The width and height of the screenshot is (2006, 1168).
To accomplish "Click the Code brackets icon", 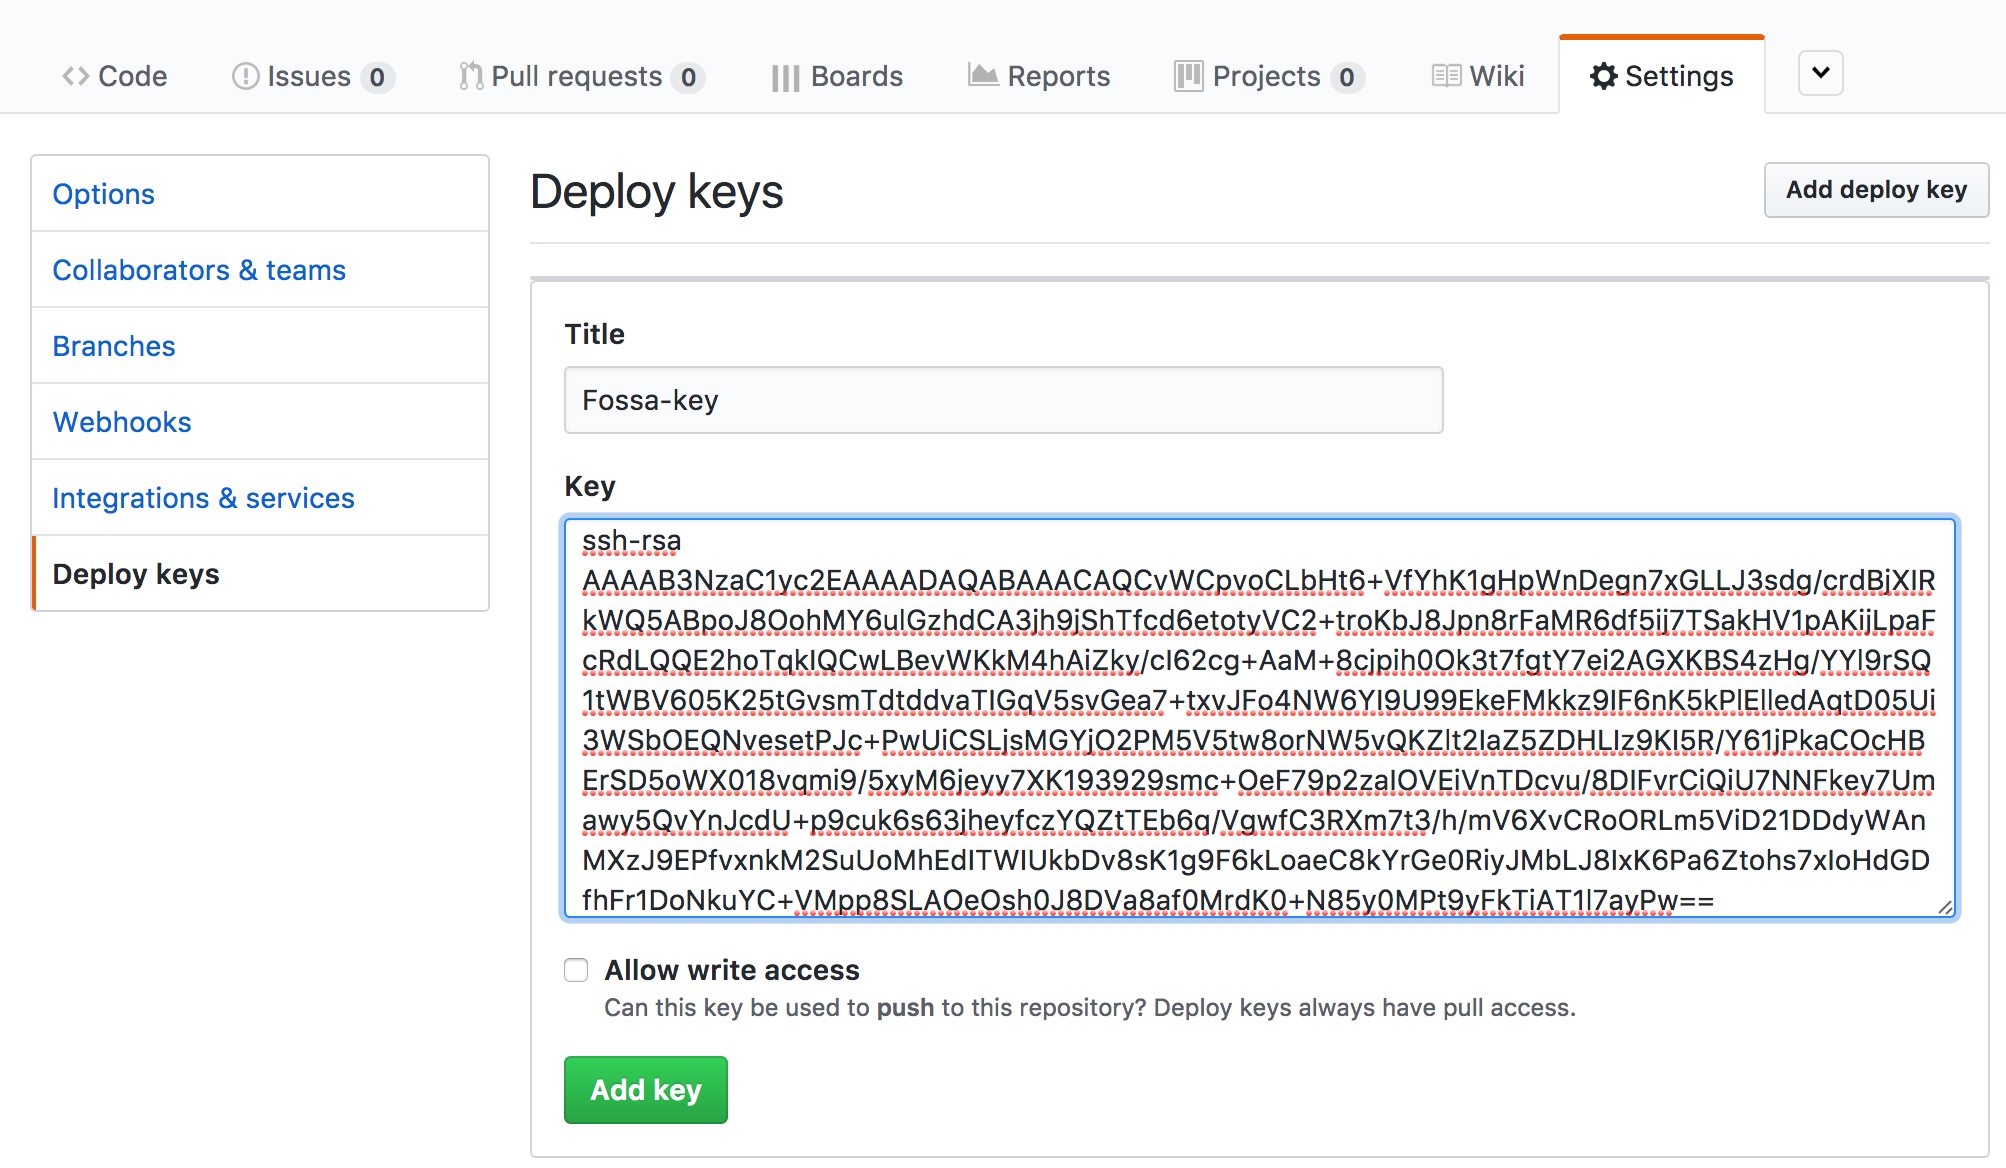I will [x=75, y=76].
